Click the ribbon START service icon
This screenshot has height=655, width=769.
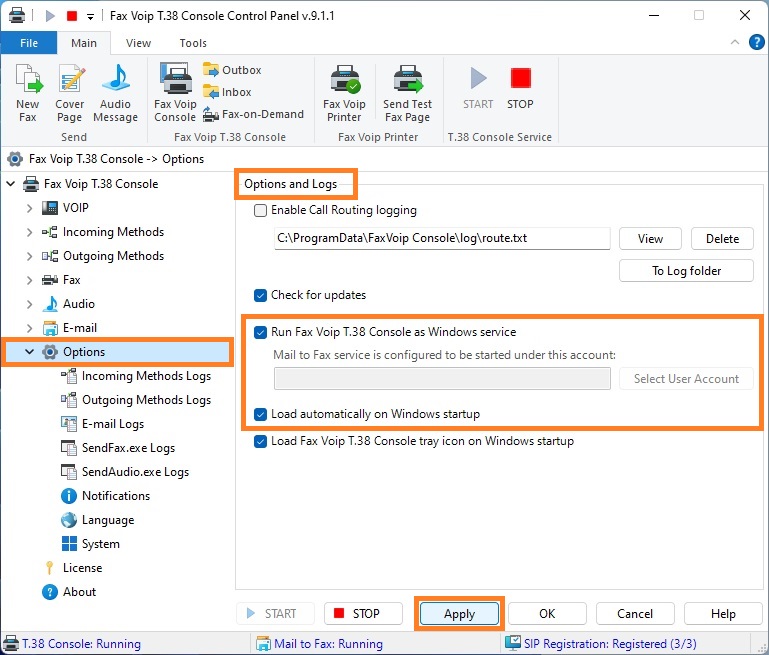tap(478, 88)
